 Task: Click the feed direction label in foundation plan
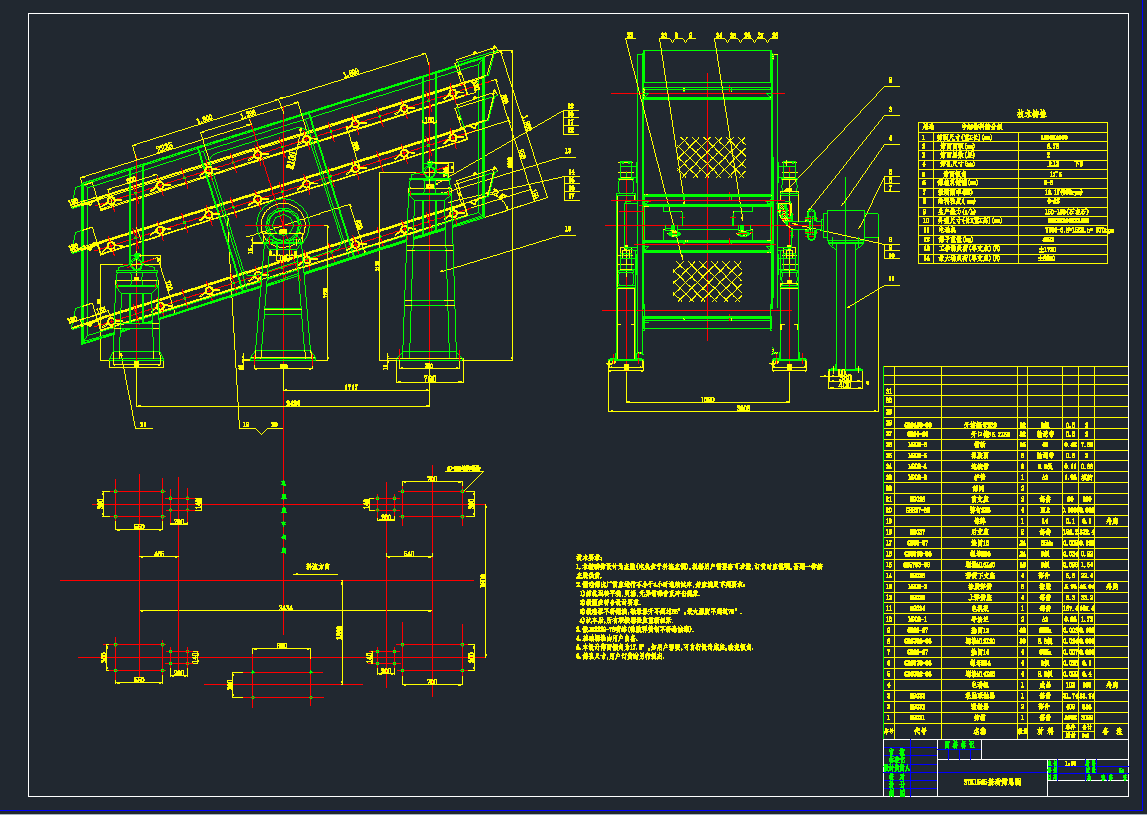[318, 566]
